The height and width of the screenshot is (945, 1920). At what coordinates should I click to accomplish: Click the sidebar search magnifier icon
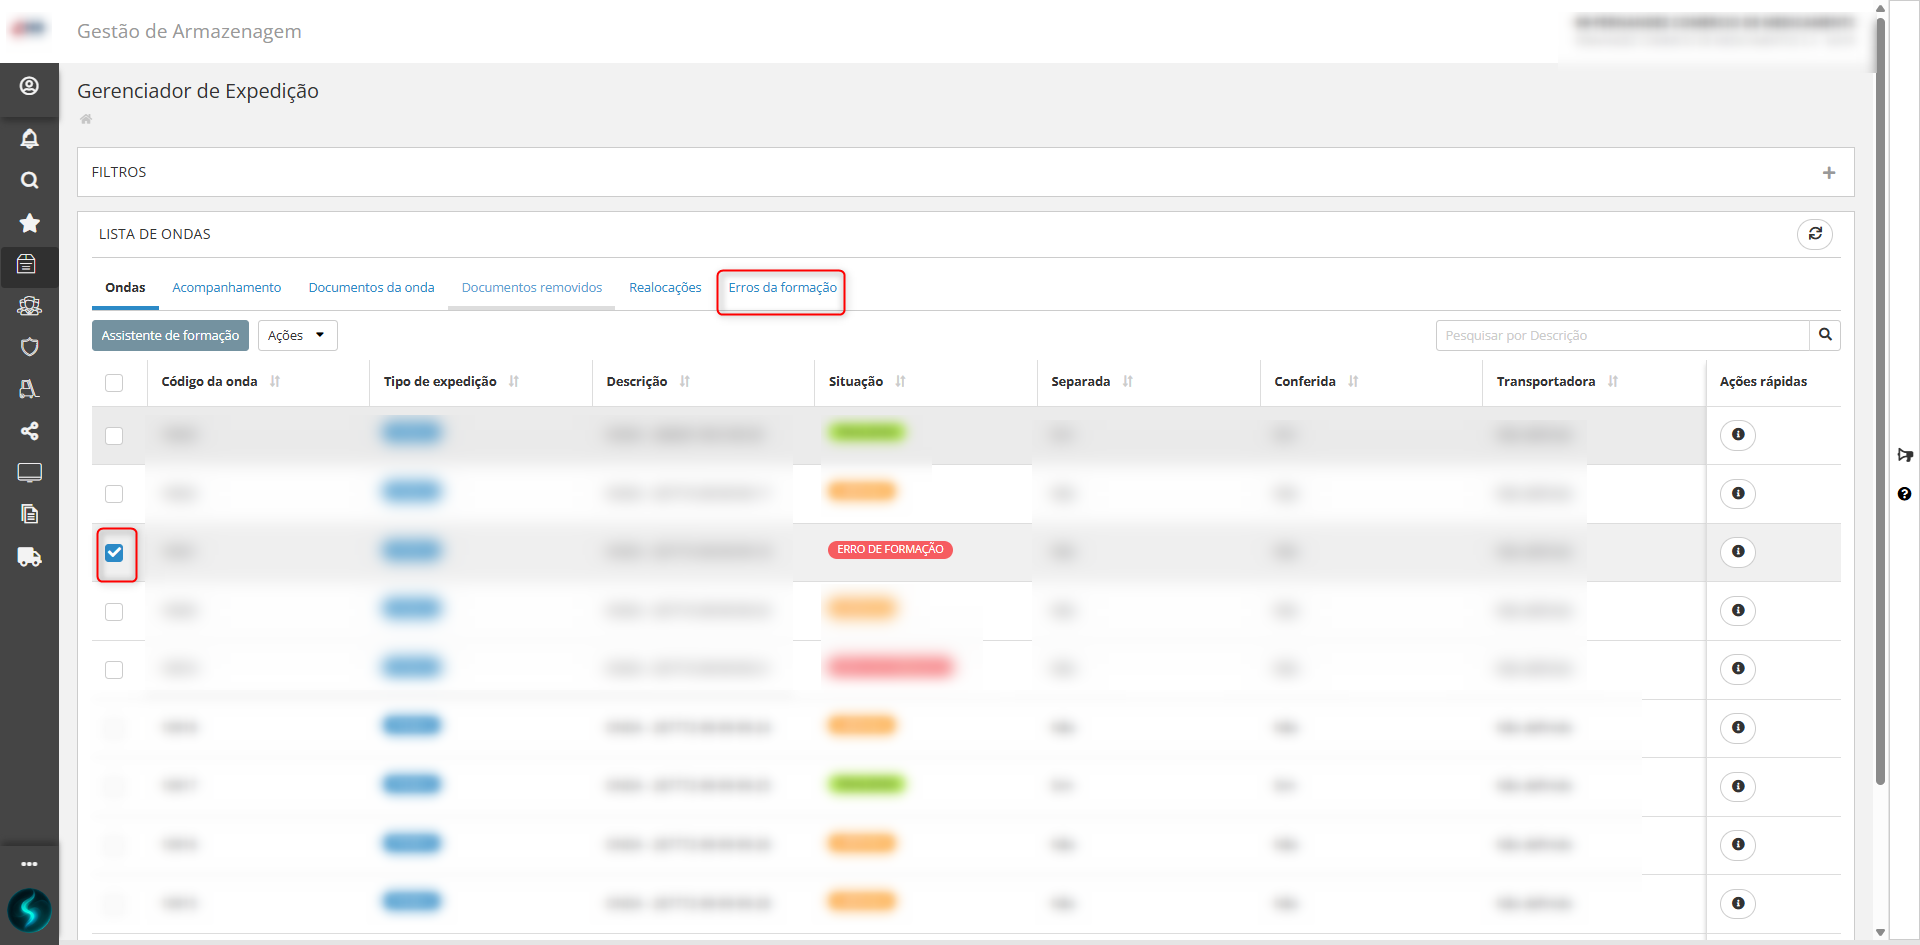[29, 180]
